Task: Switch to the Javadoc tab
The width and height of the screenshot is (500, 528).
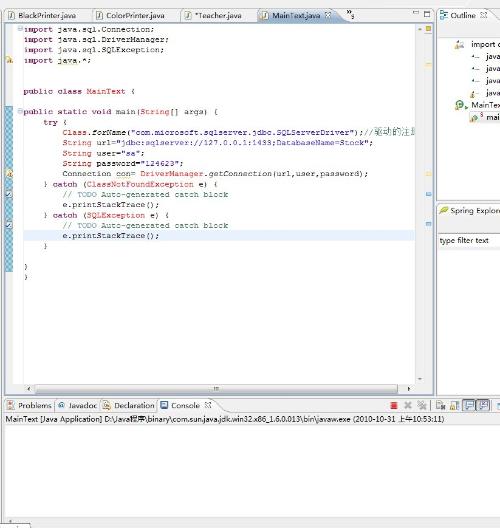Action: click(77, 405)
